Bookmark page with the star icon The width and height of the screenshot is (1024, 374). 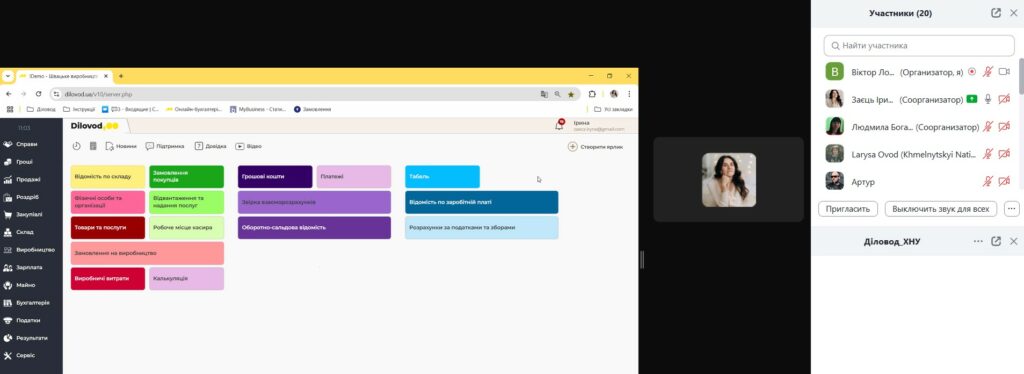coord(571,94)
